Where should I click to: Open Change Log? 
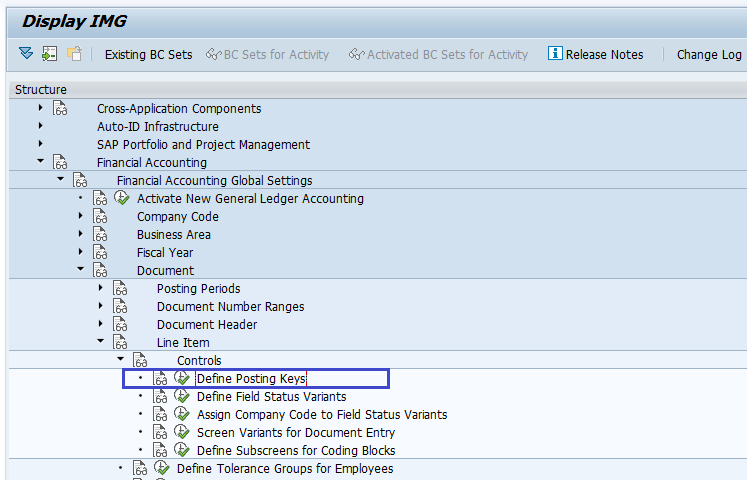coord(709,55)
